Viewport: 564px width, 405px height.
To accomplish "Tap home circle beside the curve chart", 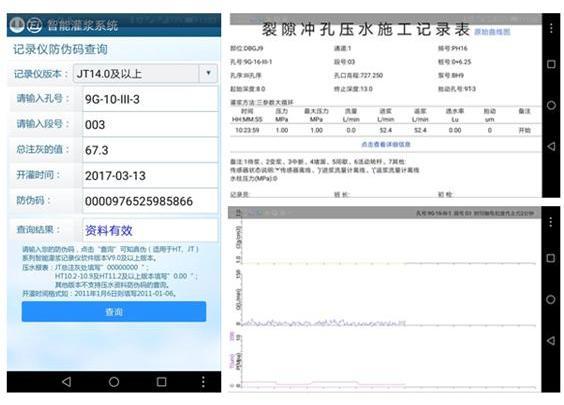I will 551,299.
